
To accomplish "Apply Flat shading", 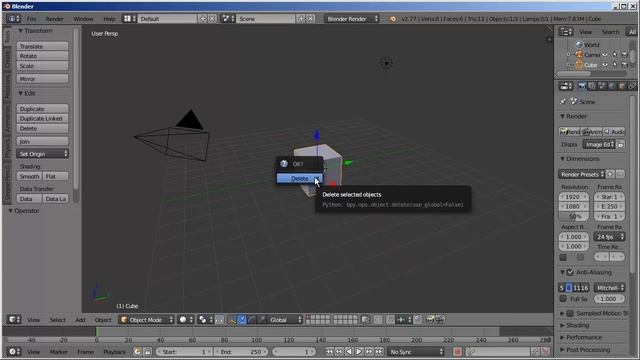I will point(56,176).
